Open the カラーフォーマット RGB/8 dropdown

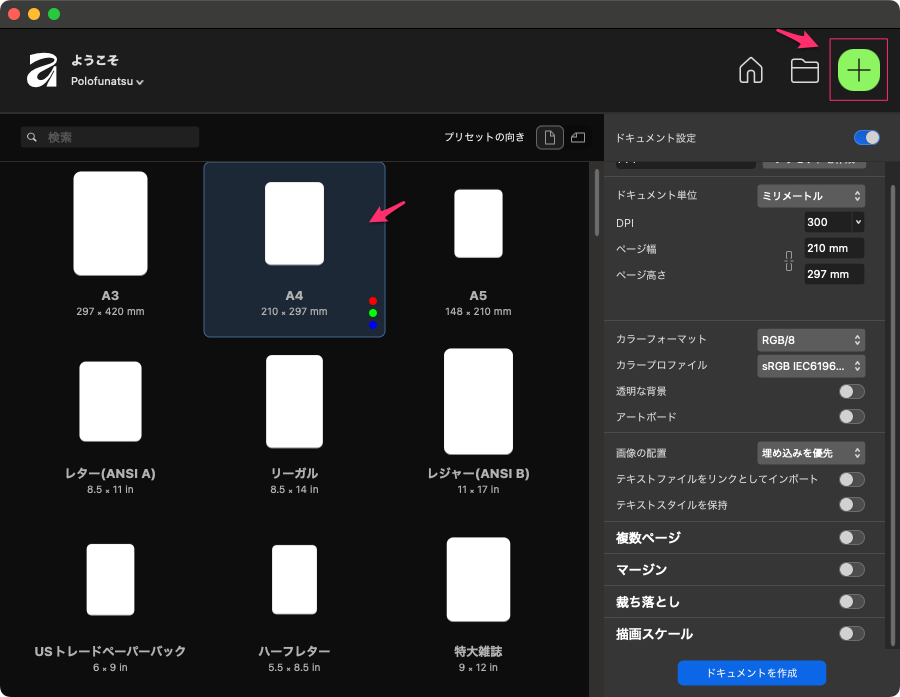tap(810, 340)
